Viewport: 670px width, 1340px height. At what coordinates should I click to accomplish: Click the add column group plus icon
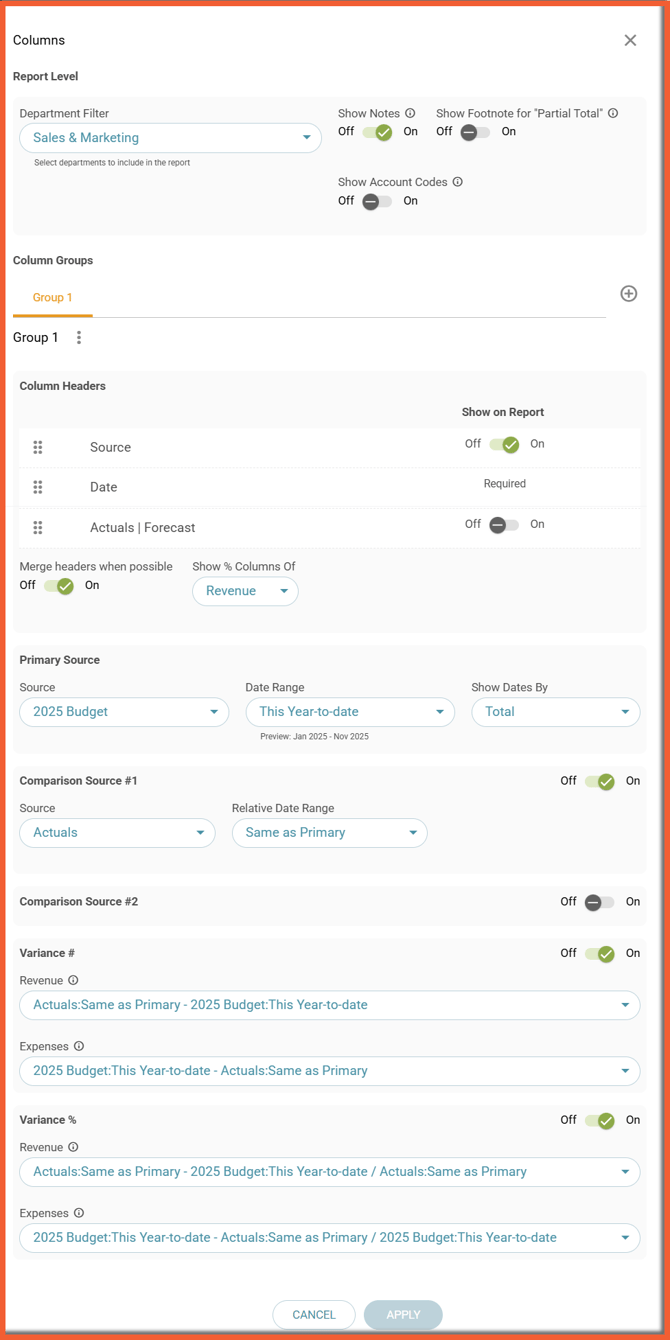tap(628, 293)
